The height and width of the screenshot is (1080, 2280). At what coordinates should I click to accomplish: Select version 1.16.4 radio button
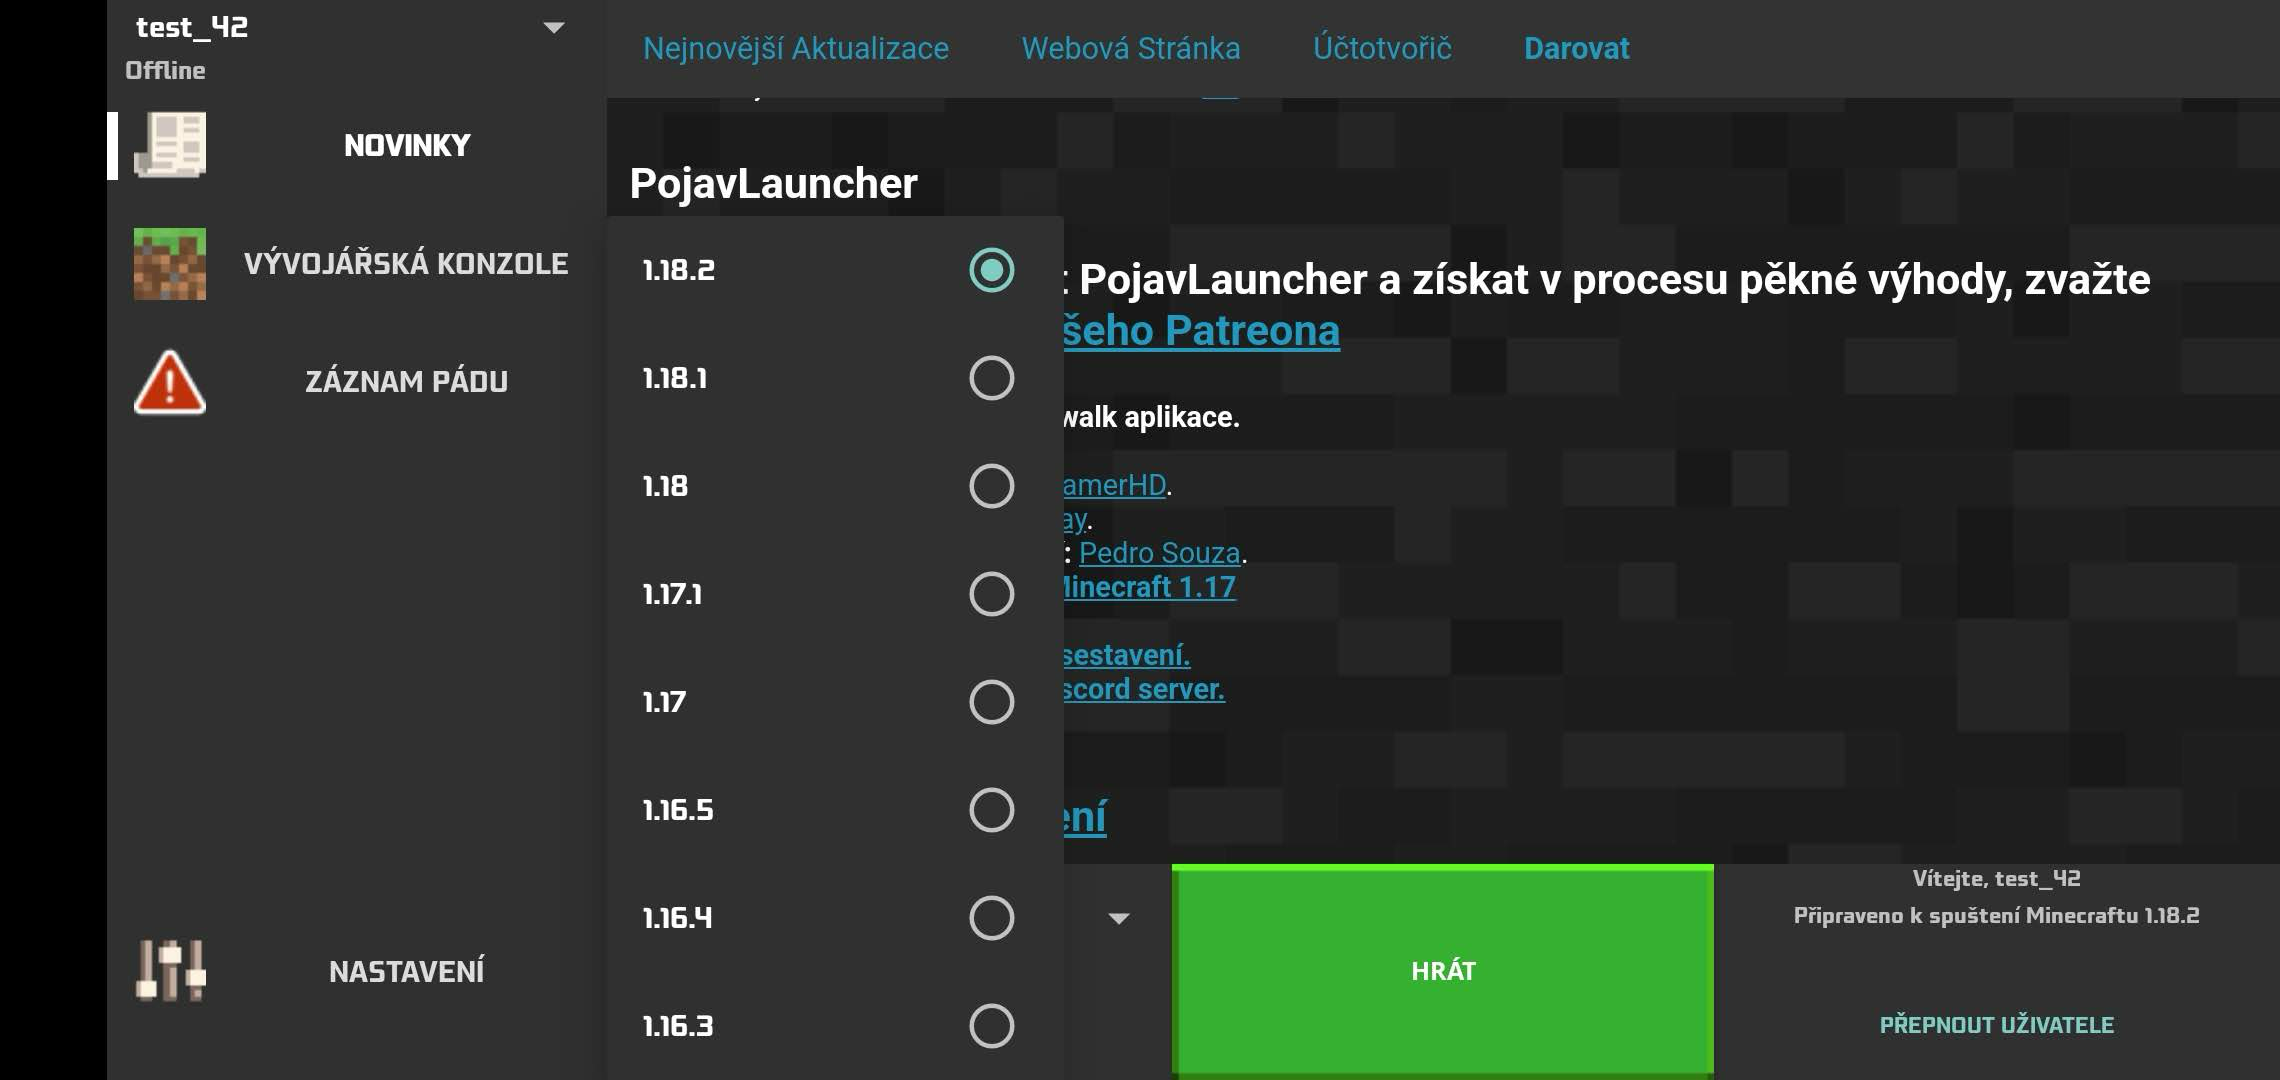(991, 918)
